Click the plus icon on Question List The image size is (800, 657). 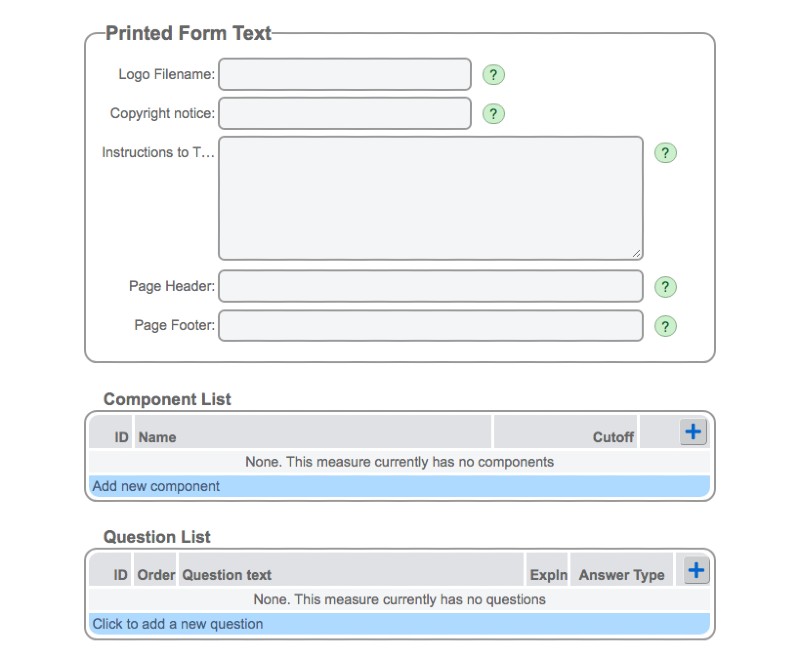pyautogui.click(x=694, y=569)
